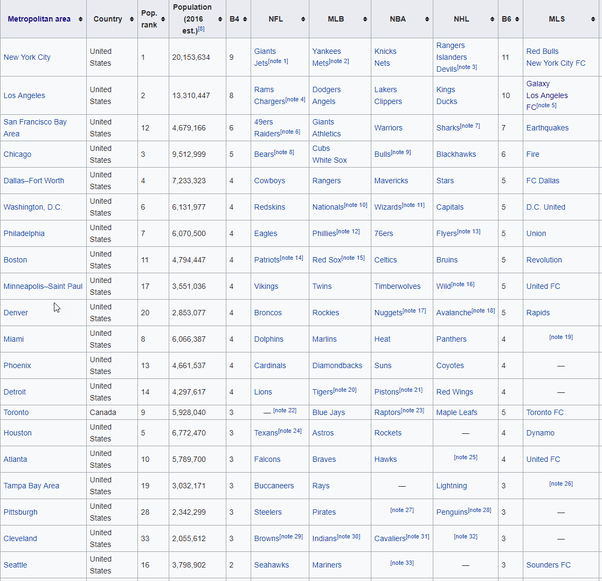Sort table by Metropolitan area arrows
602x581 pixels.
point(80,19)
